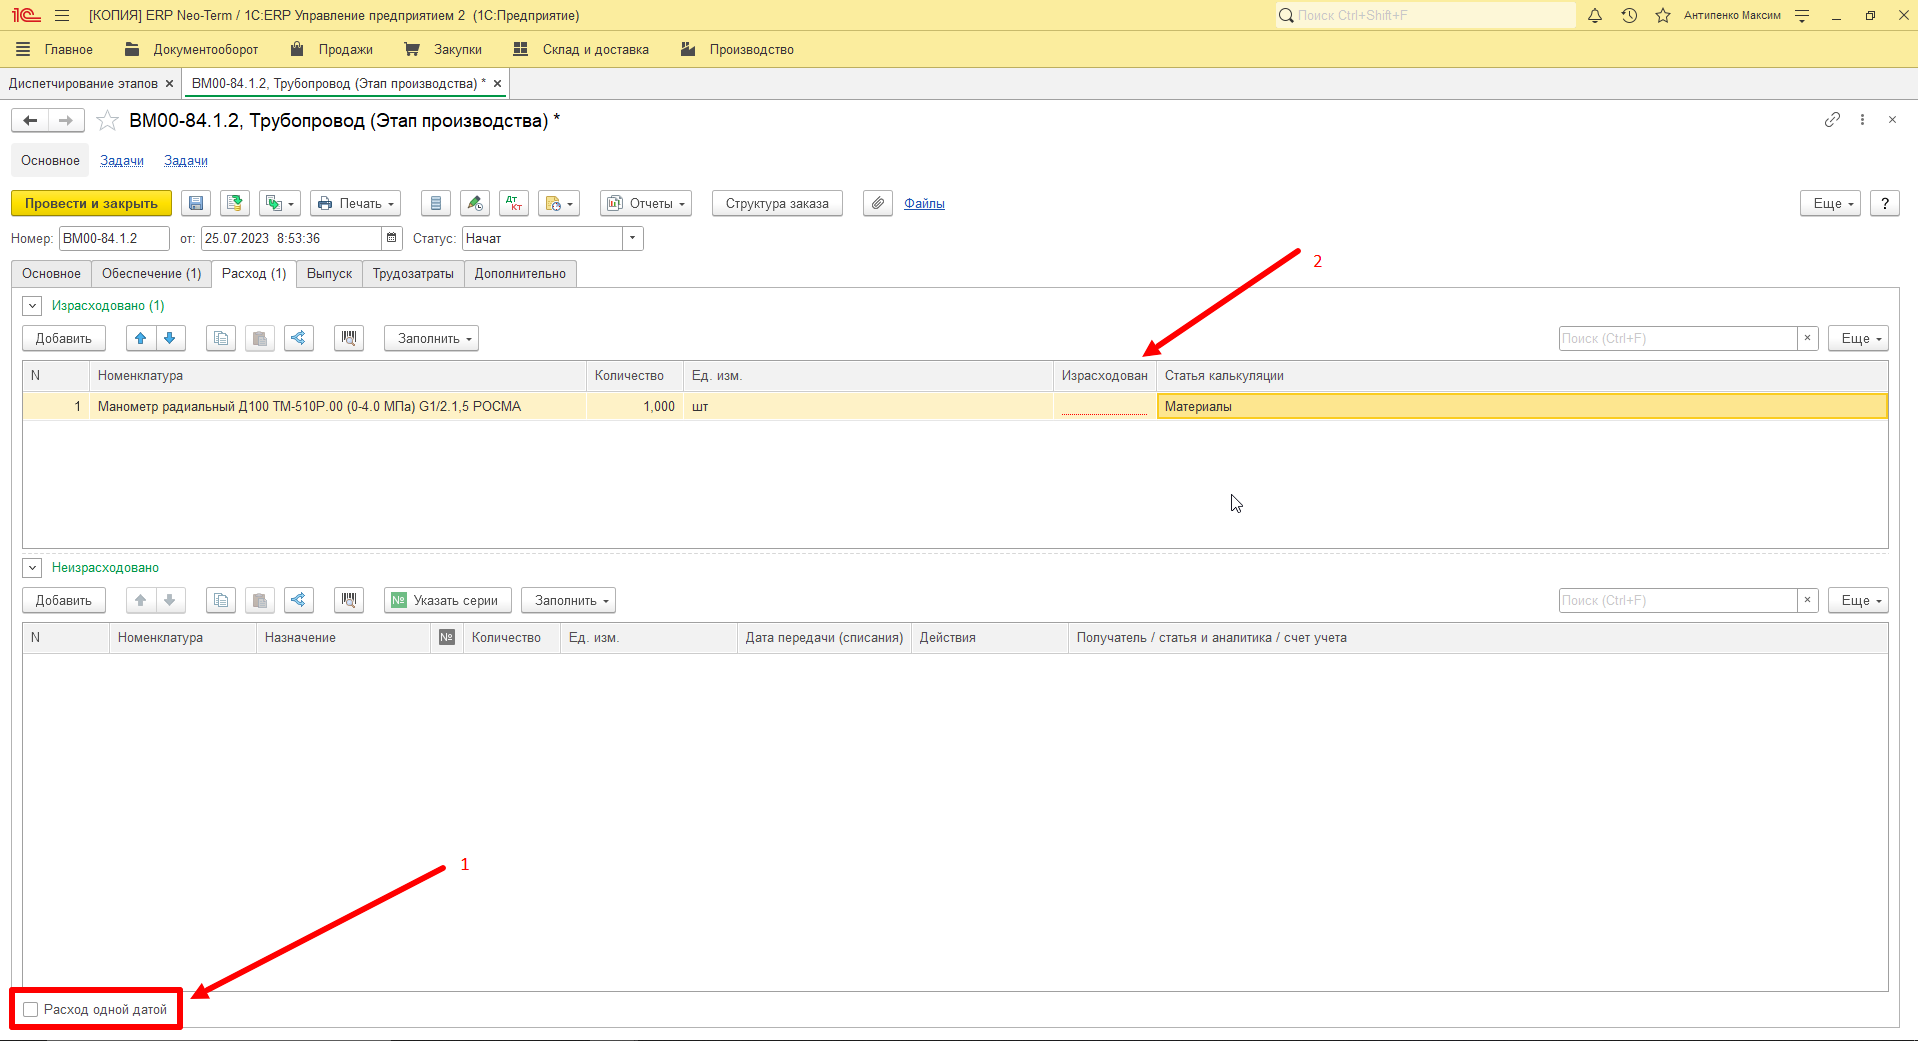Open Заполнить dropdown in Израсходовано section

tap(432, 338)
